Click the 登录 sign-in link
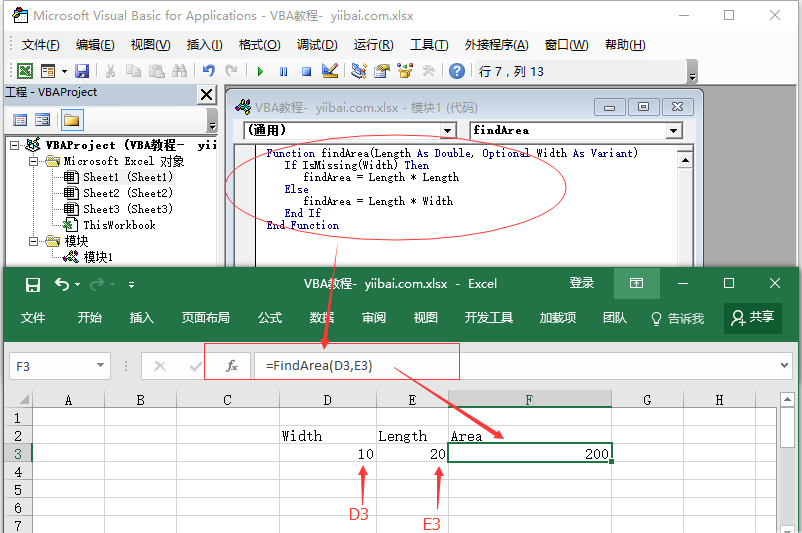 [x=582, y=283]
